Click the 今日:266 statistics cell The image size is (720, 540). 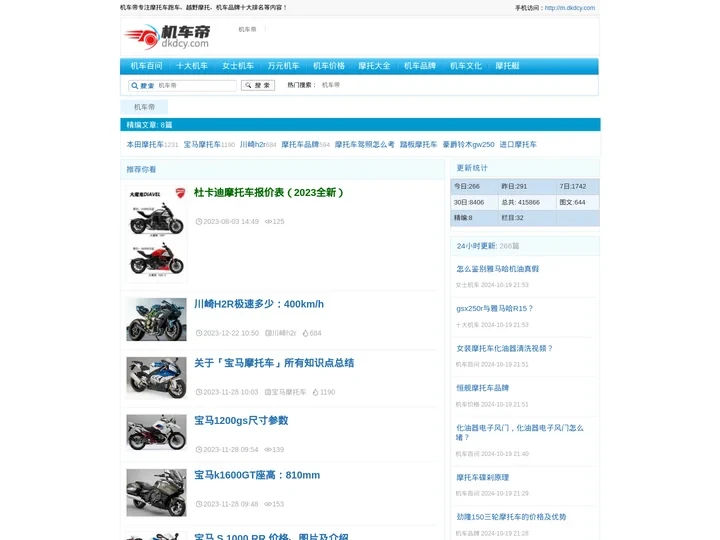474,186
